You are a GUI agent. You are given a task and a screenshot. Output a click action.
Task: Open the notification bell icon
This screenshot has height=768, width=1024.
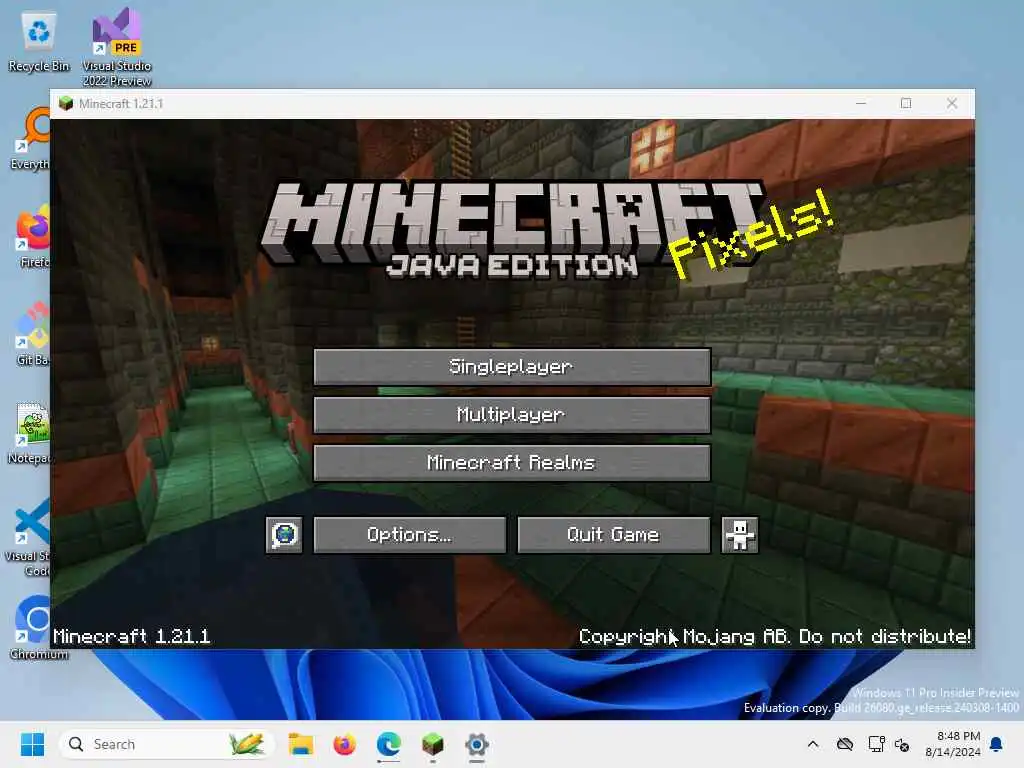(x=997, y=744)
